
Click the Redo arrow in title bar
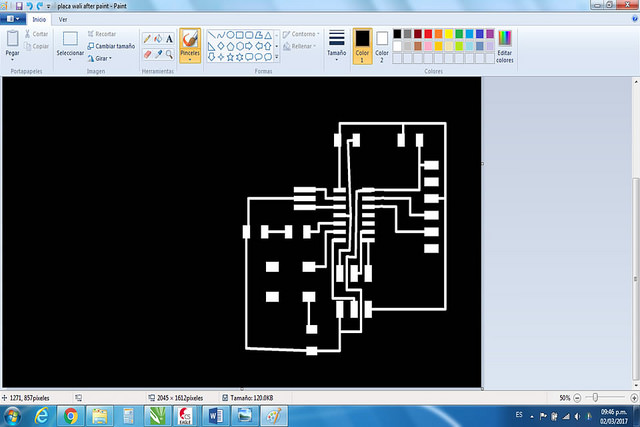(x=40, y=6)
